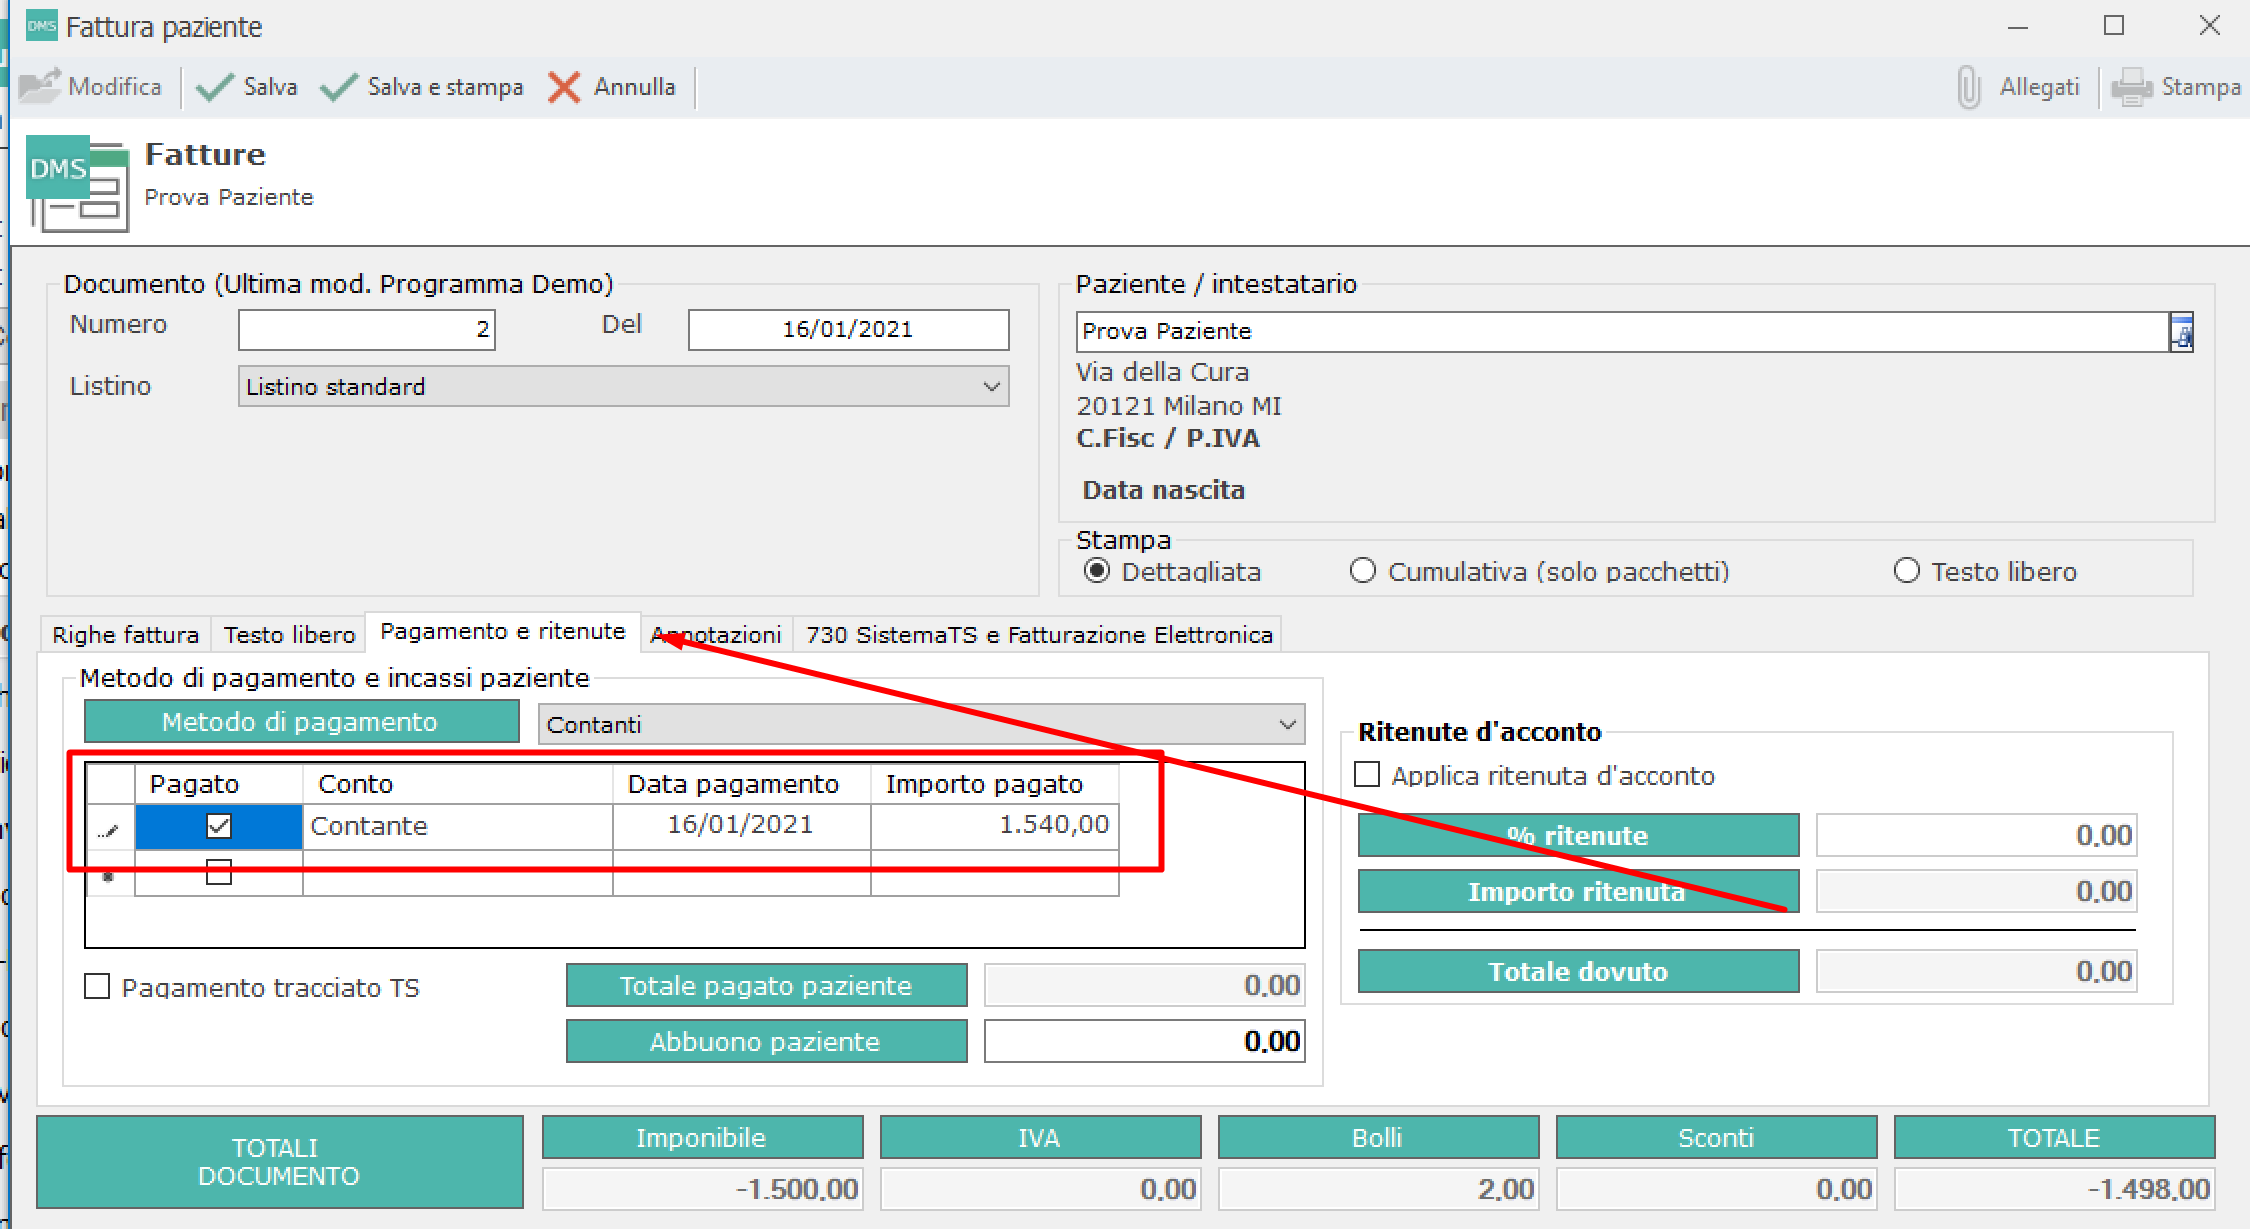Click the Salva checkmark icon
2250x1229 pixels.
(214, 88)
